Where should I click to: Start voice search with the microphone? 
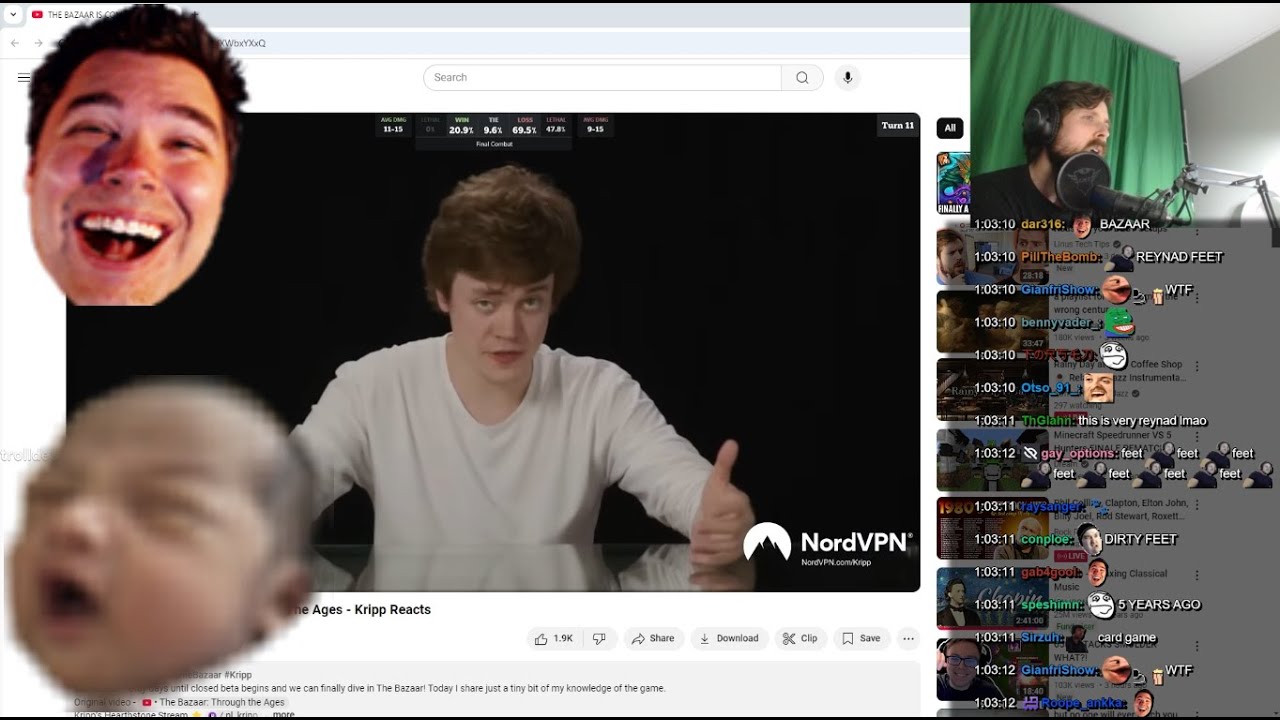pyautogui.click(x=847, y=78)
